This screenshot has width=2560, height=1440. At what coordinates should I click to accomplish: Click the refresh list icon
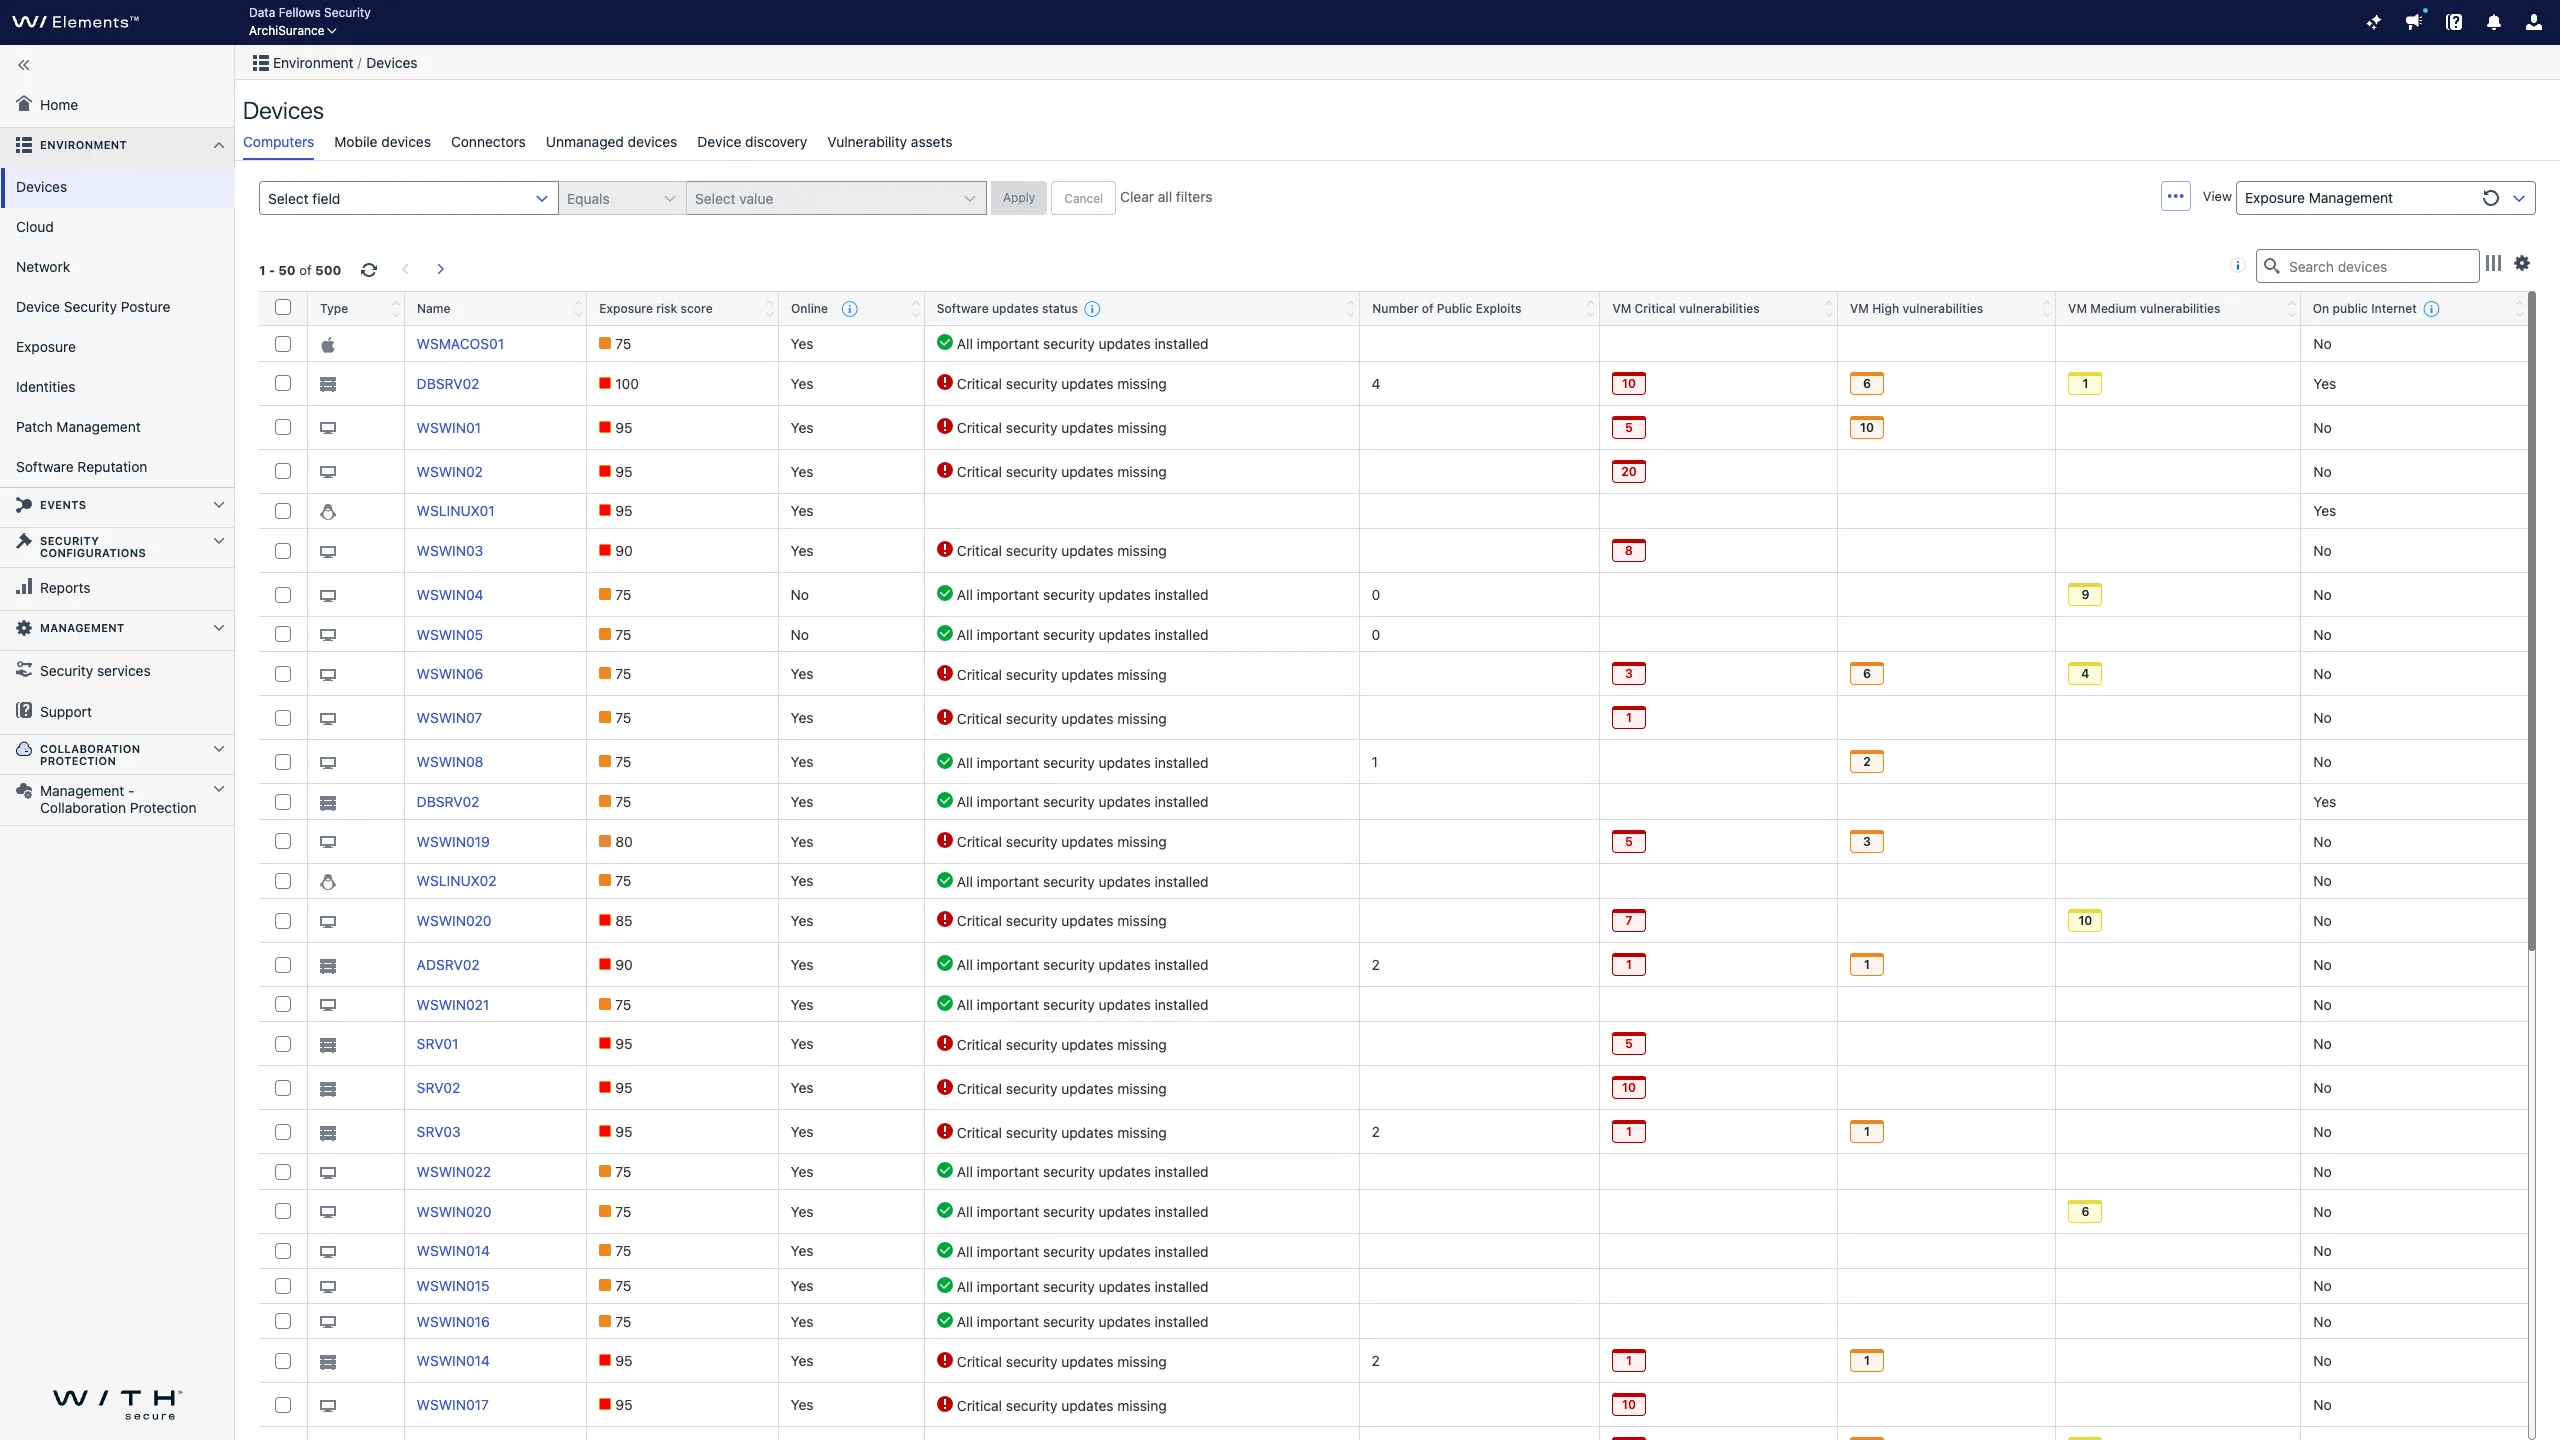click(369, 270)
